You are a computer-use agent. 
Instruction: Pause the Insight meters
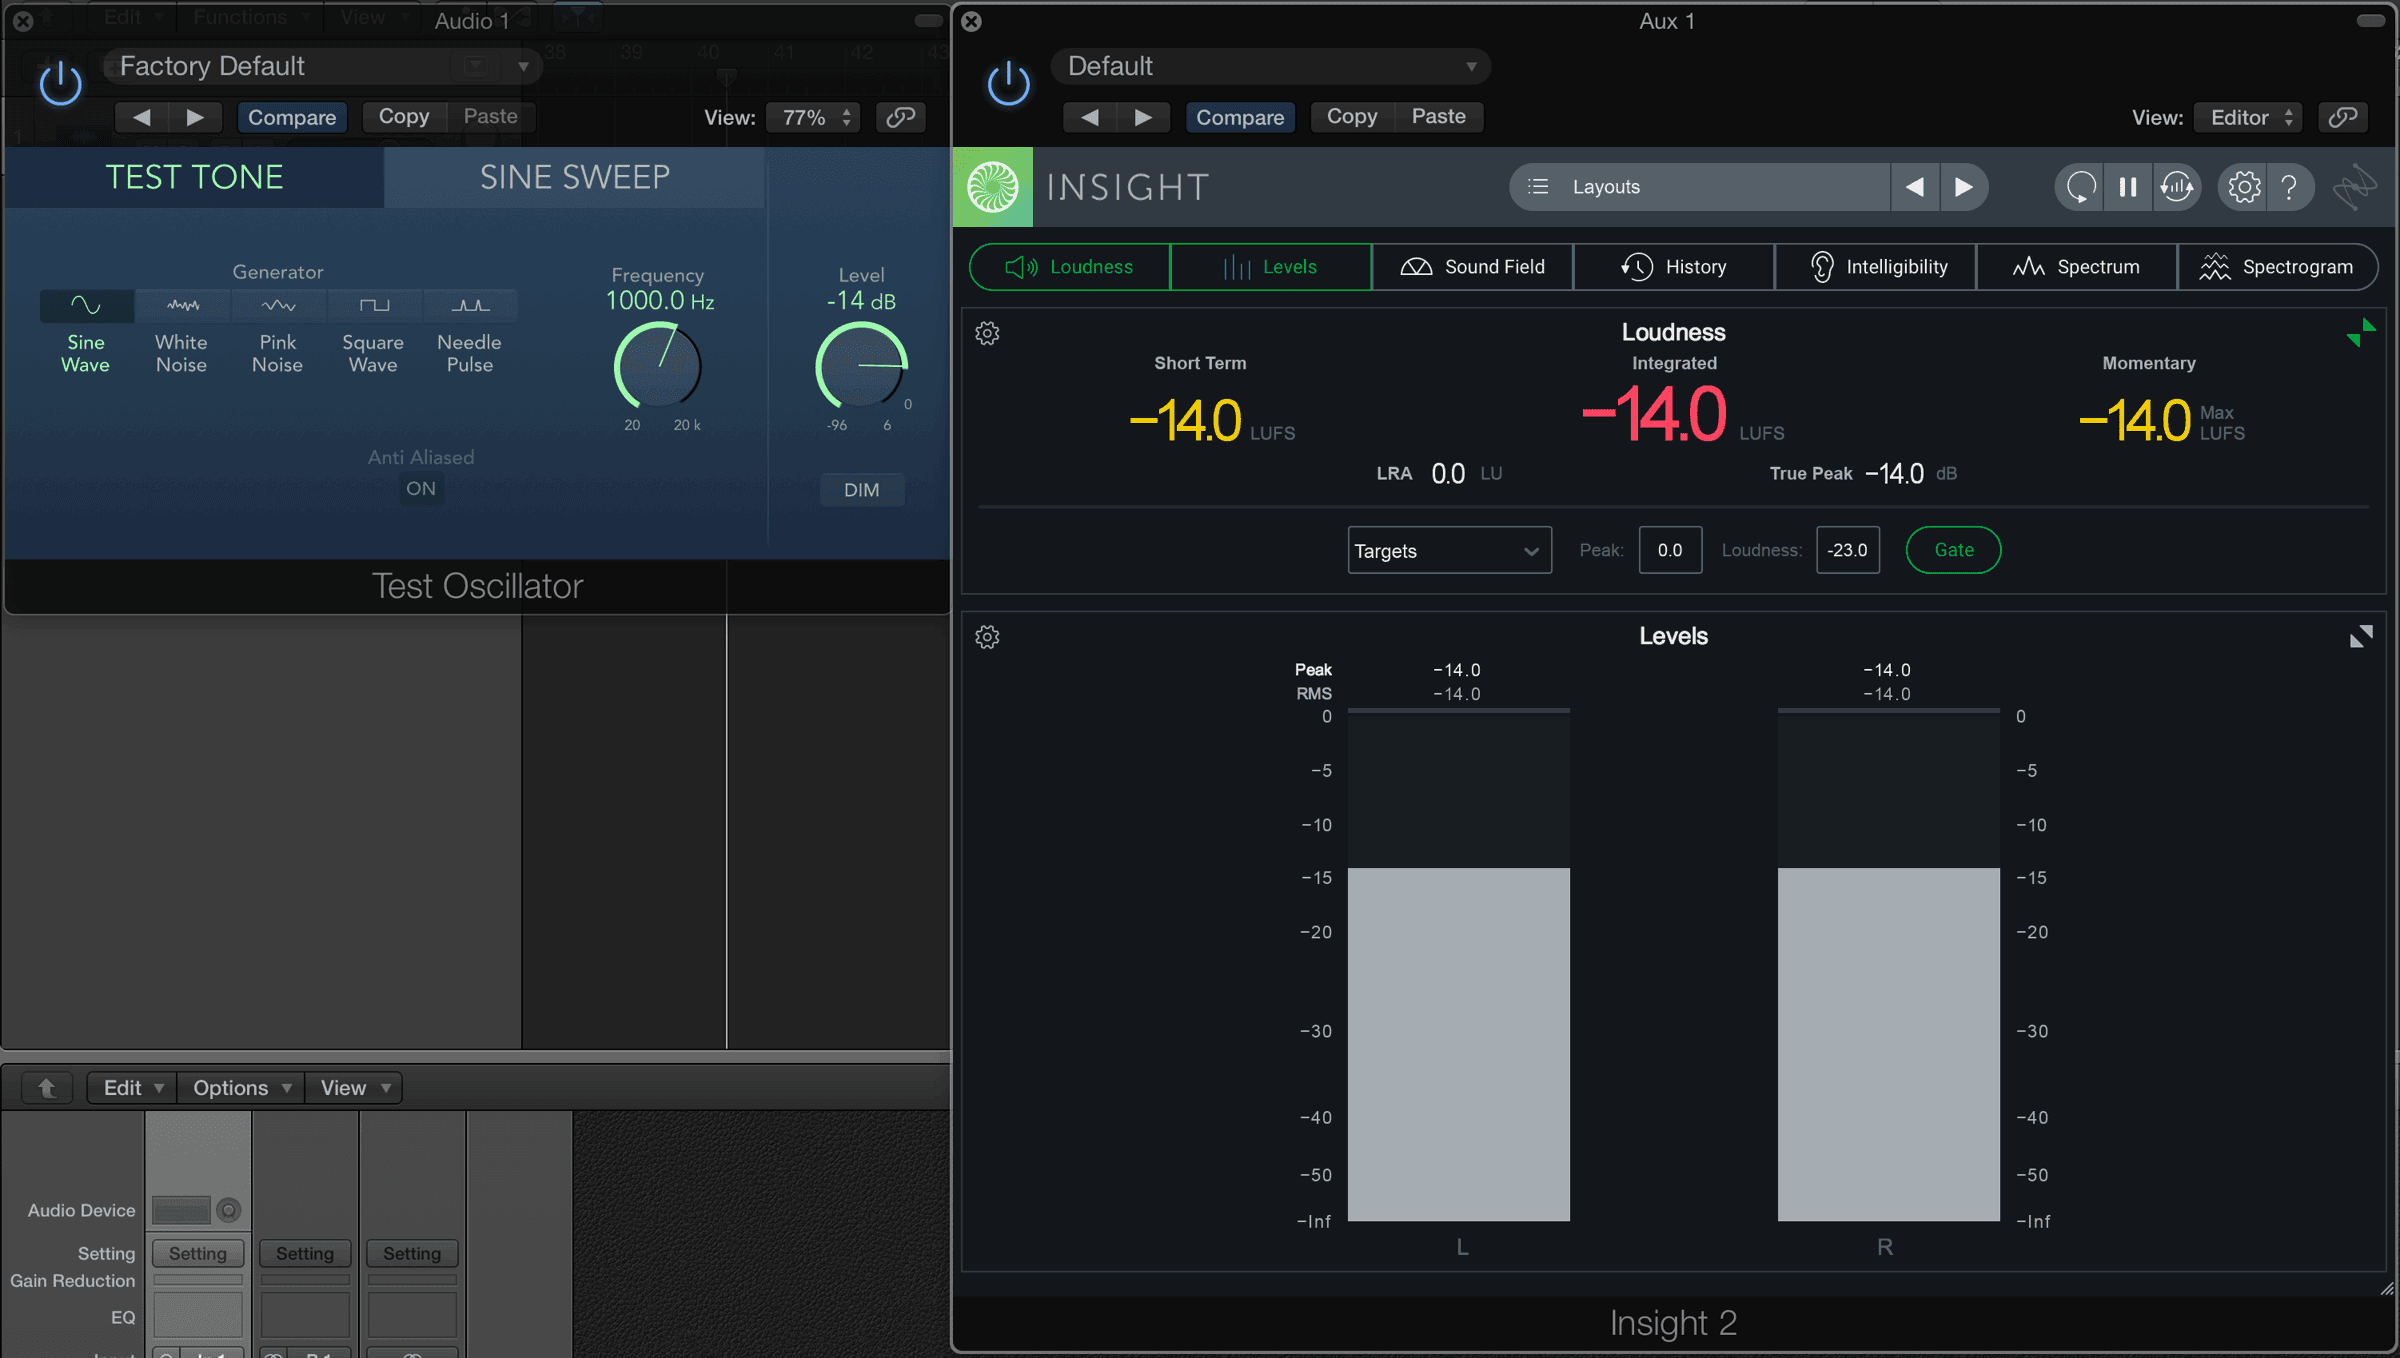click(2128, 187)
